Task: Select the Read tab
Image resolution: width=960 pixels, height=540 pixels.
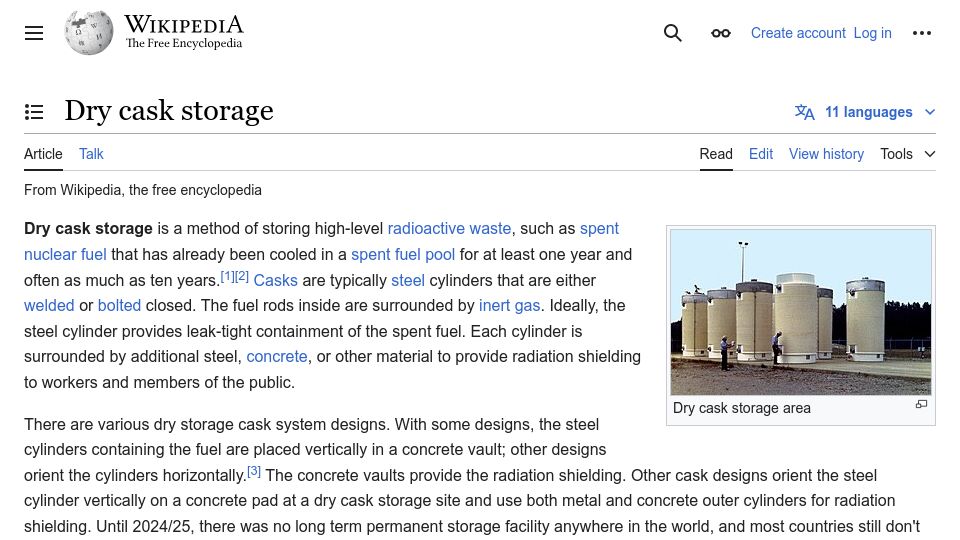Action: pyautogui.click(x=716, y=154)
